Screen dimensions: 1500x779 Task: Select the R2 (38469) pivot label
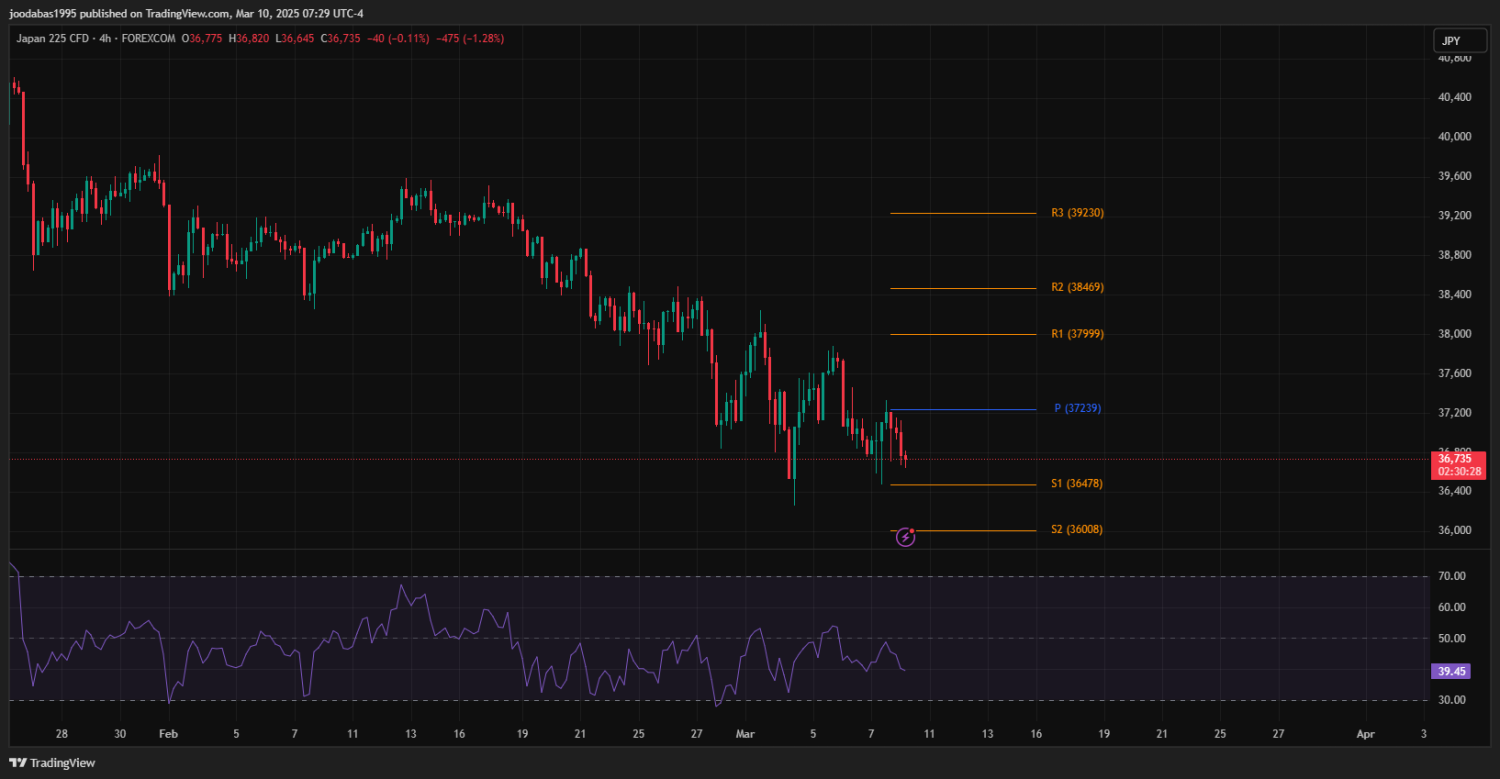point(1077,288)
